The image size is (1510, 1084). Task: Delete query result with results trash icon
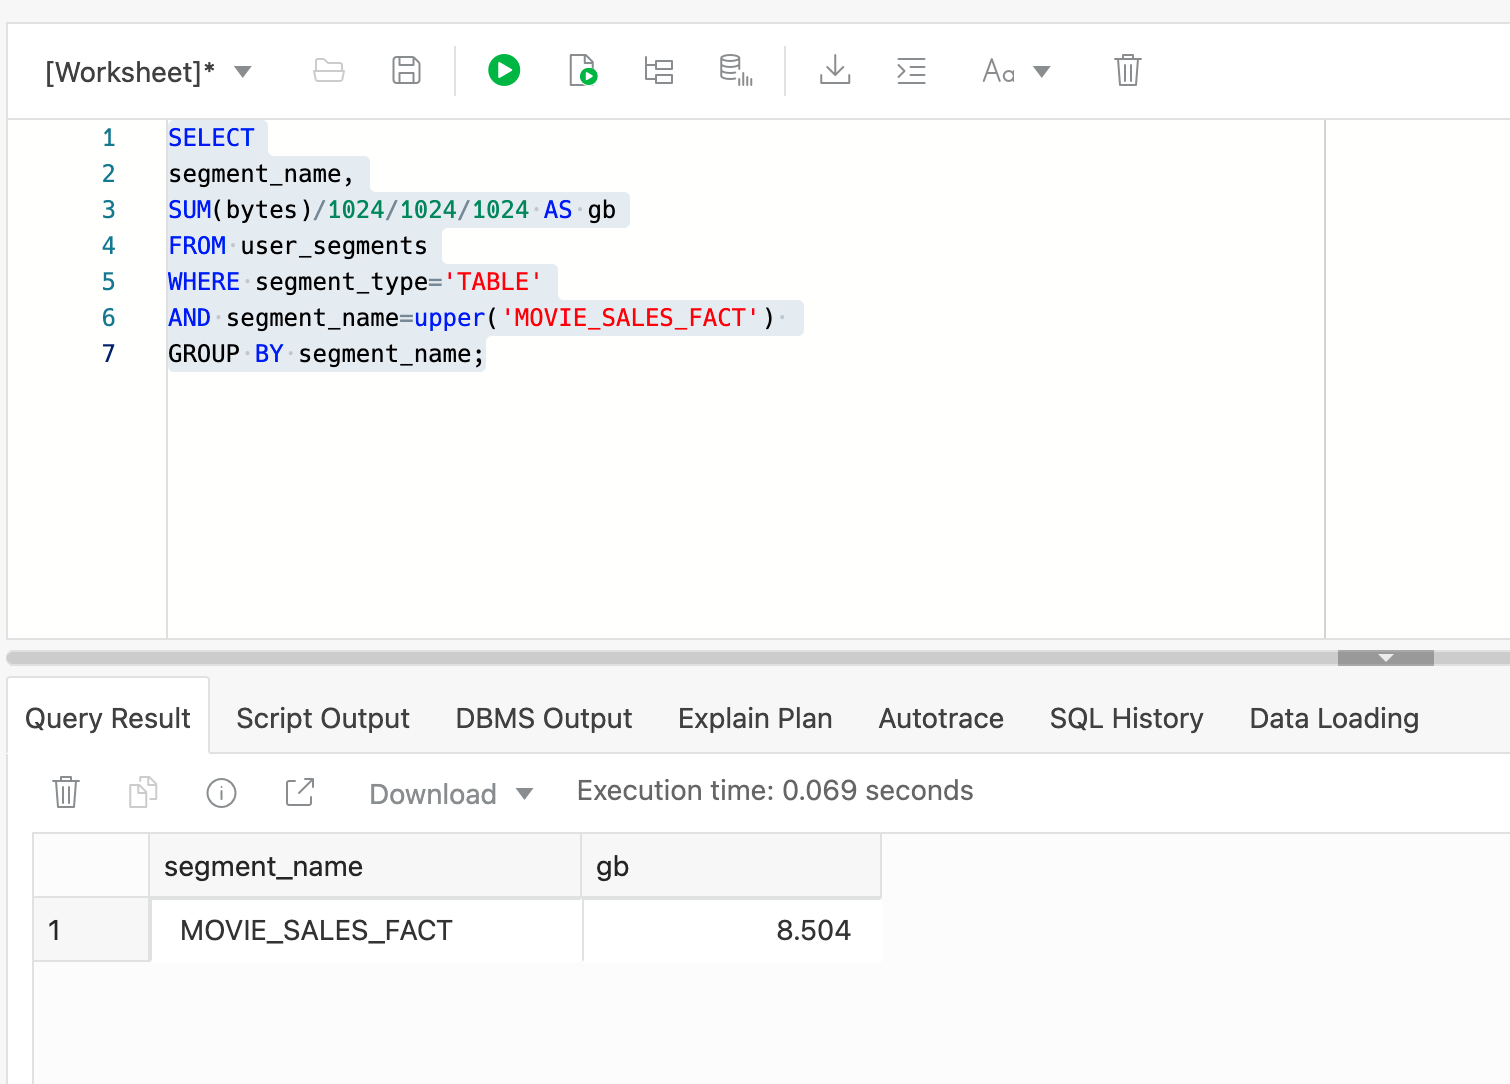pyautogui.click(x=66, y=792)
